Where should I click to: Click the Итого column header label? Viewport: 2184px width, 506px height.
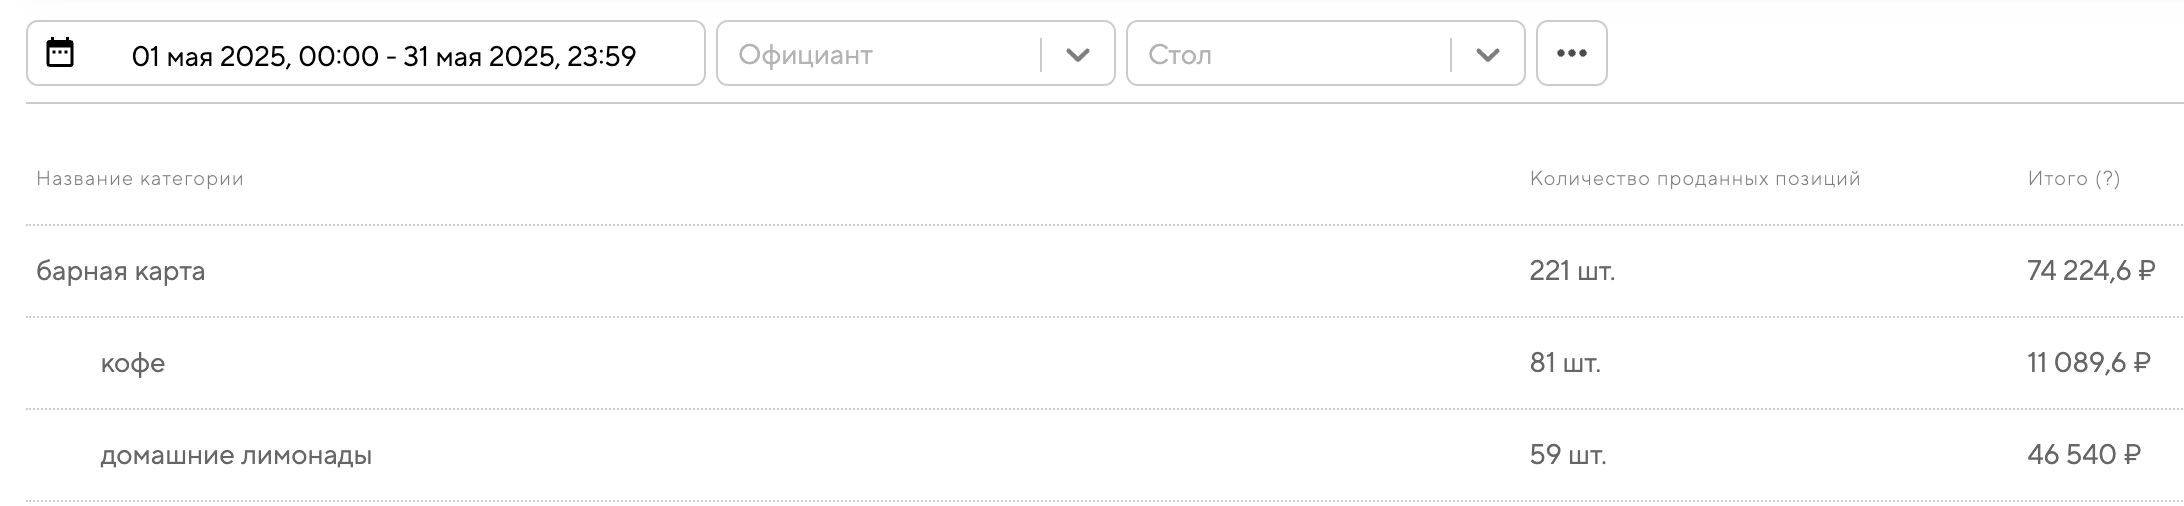2057,179
